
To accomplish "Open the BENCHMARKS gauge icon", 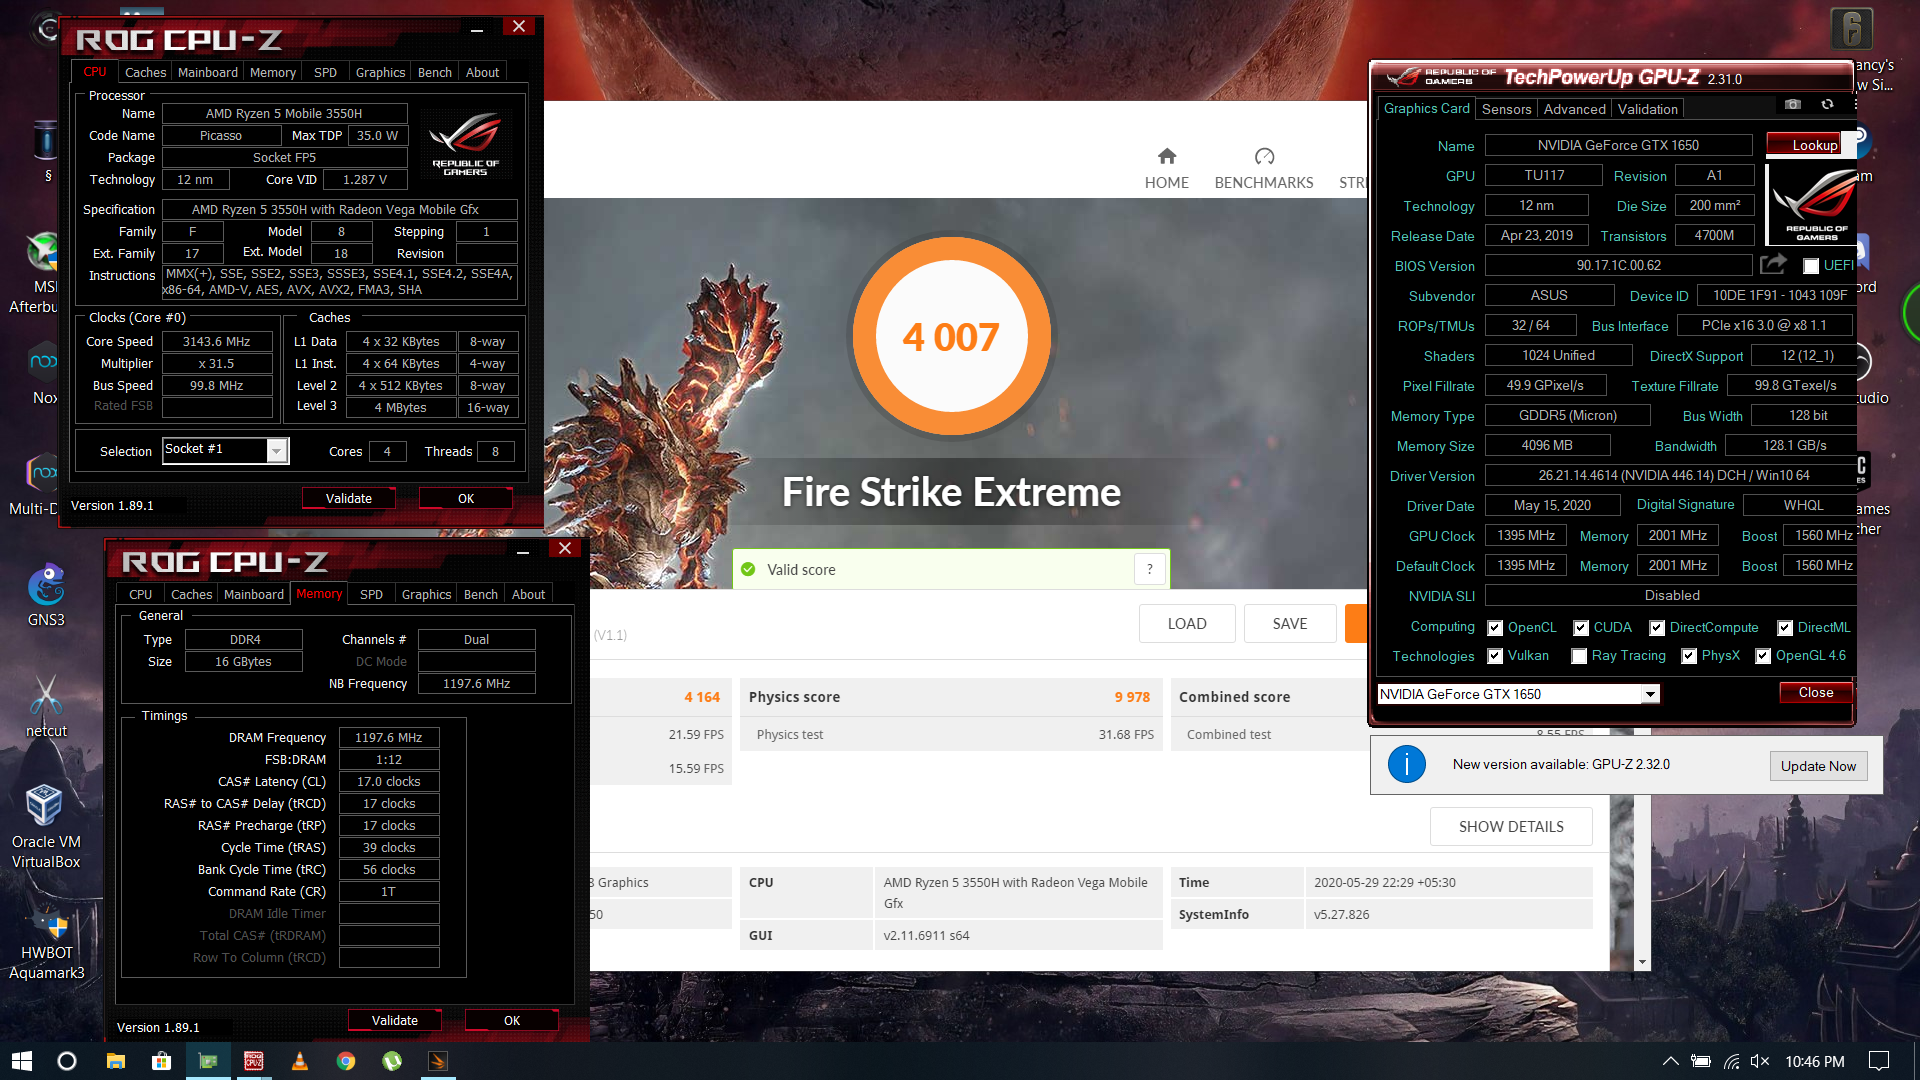I will pyautogui.click(x=1264, y=156).
